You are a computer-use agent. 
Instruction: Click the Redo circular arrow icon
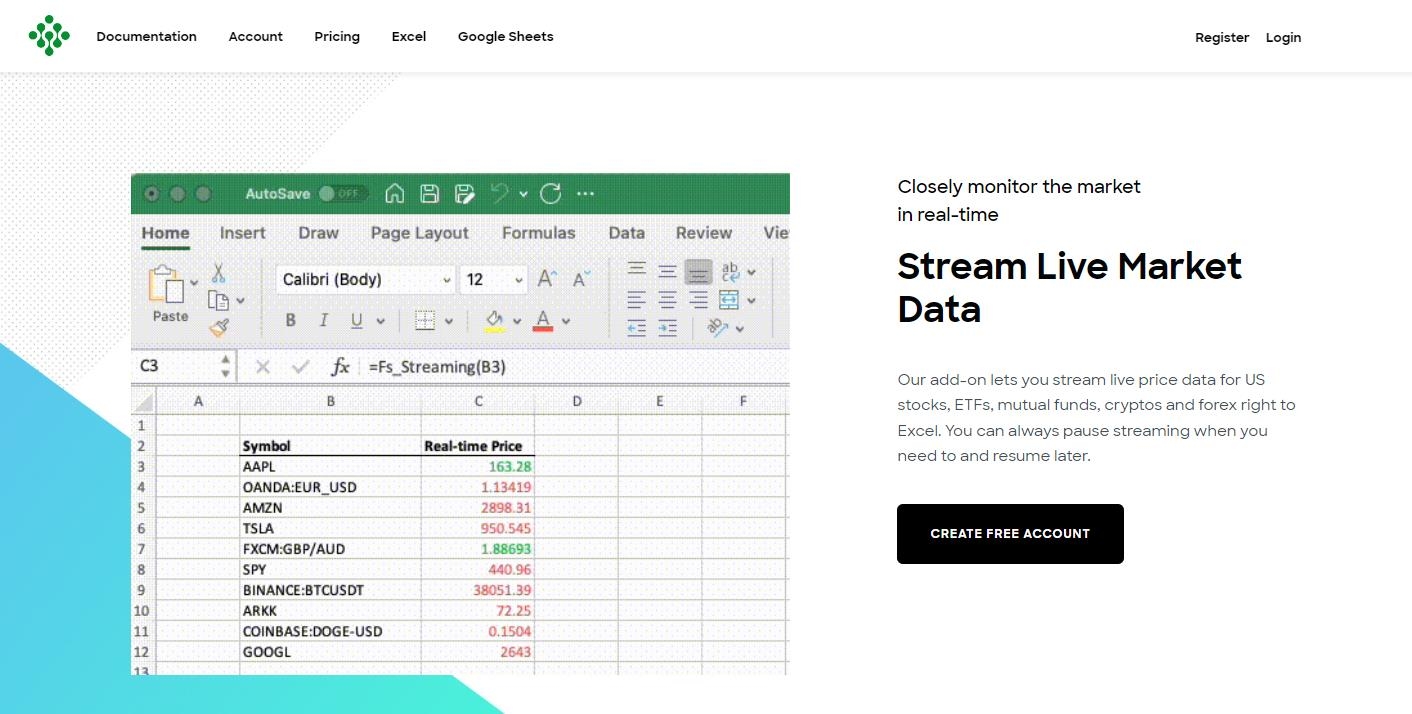point(550,194)
